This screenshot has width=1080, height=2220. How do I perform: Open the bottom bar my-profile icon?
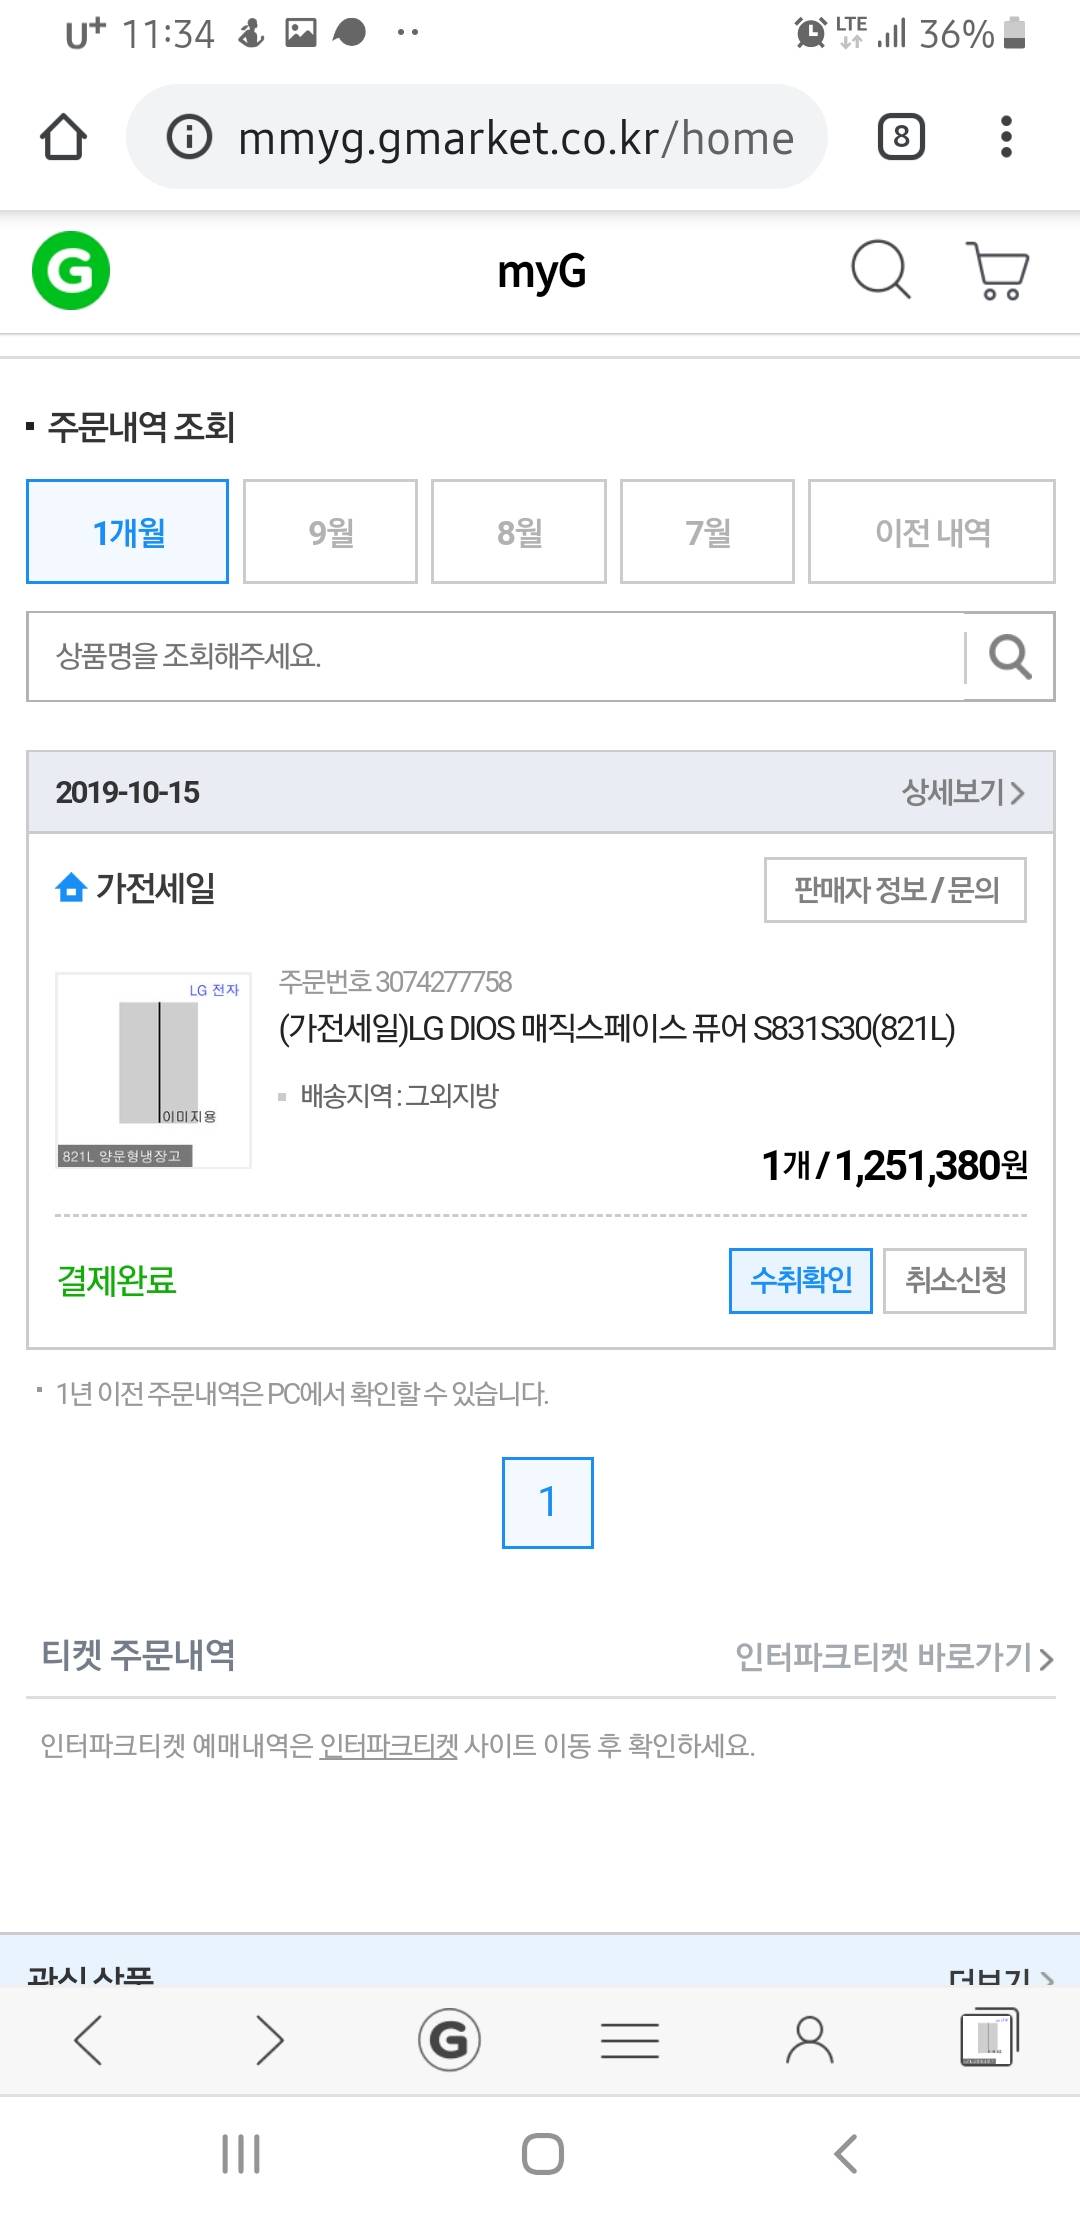809,2040
